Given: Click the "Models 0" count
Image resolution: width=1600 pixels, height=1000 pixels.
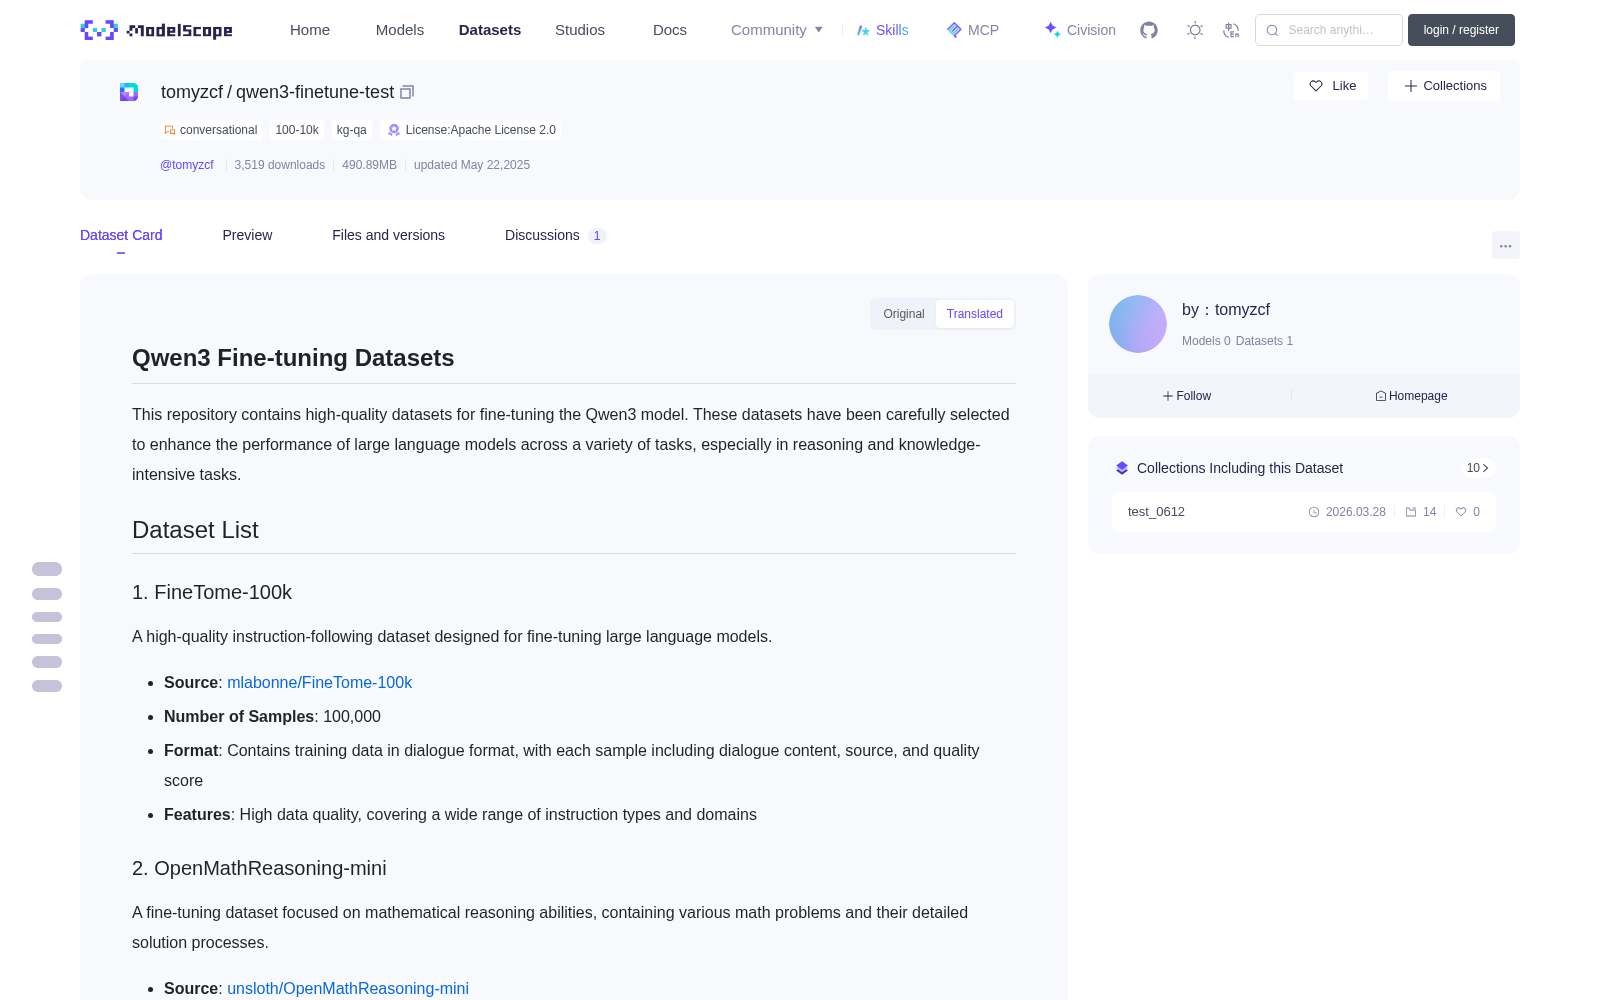Looking at the screenshot, I should (1206, 341).
